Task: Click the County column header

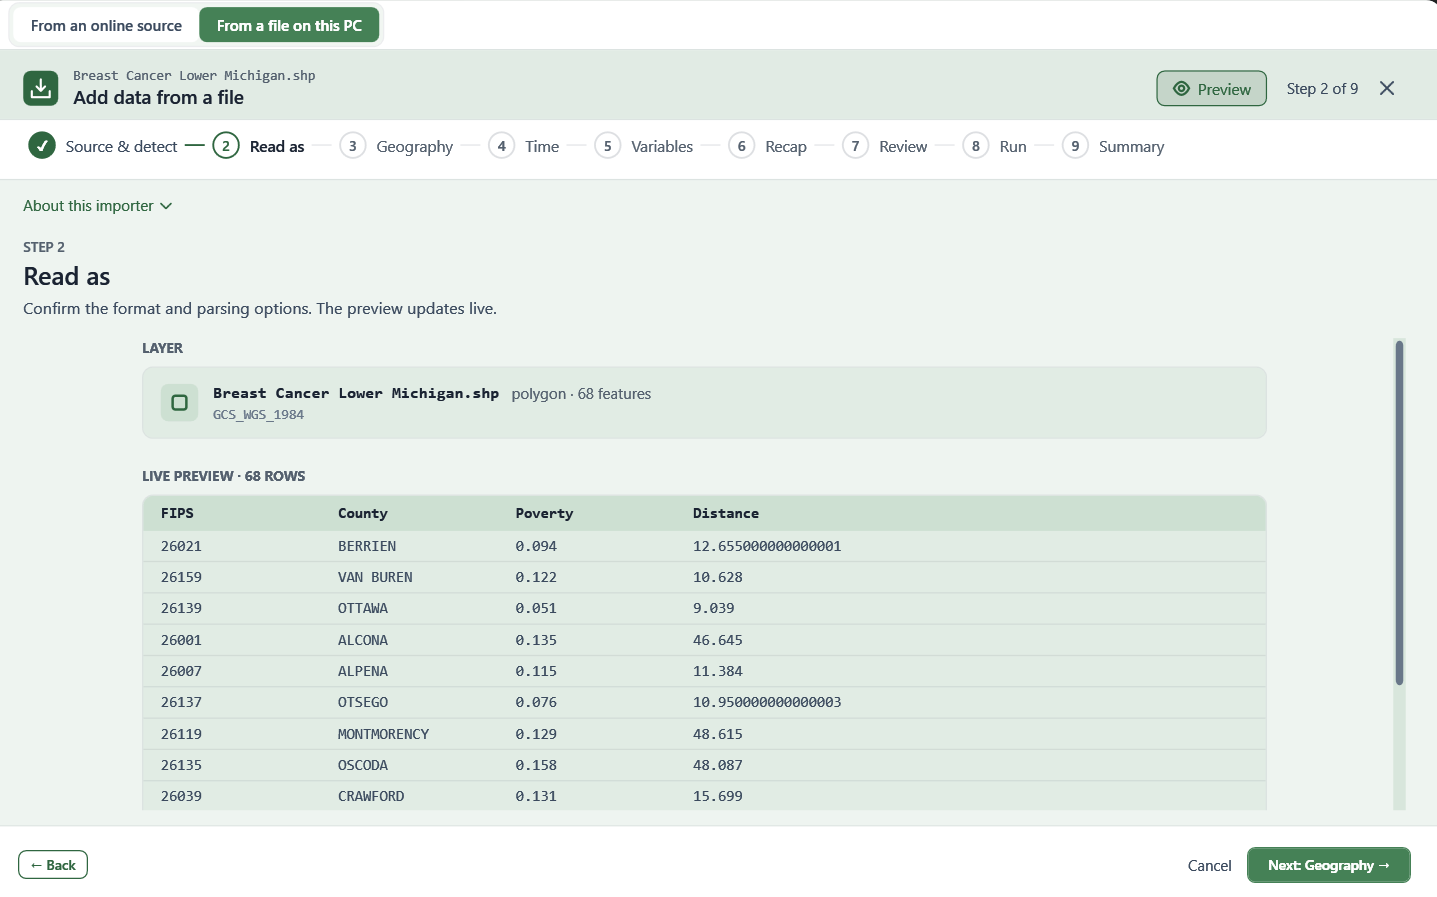Action: click(x=362, y=513)
